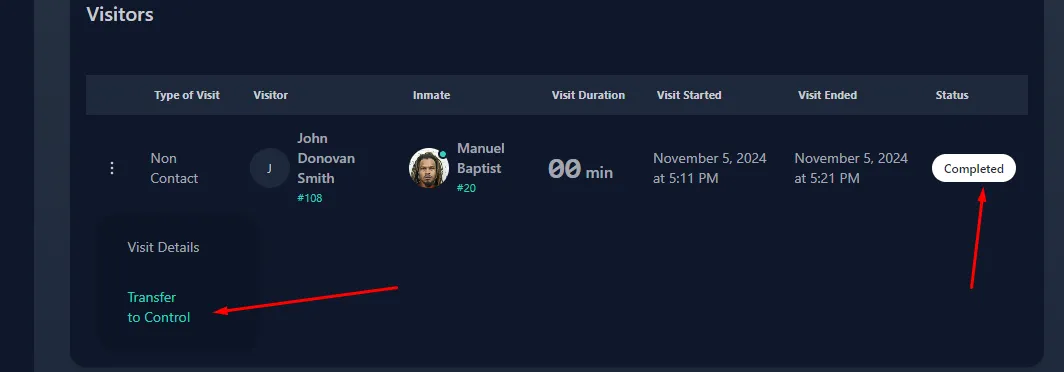
Task: Click the Visit Duration column header
Action: pyautogui.click(x=588, y=95)
